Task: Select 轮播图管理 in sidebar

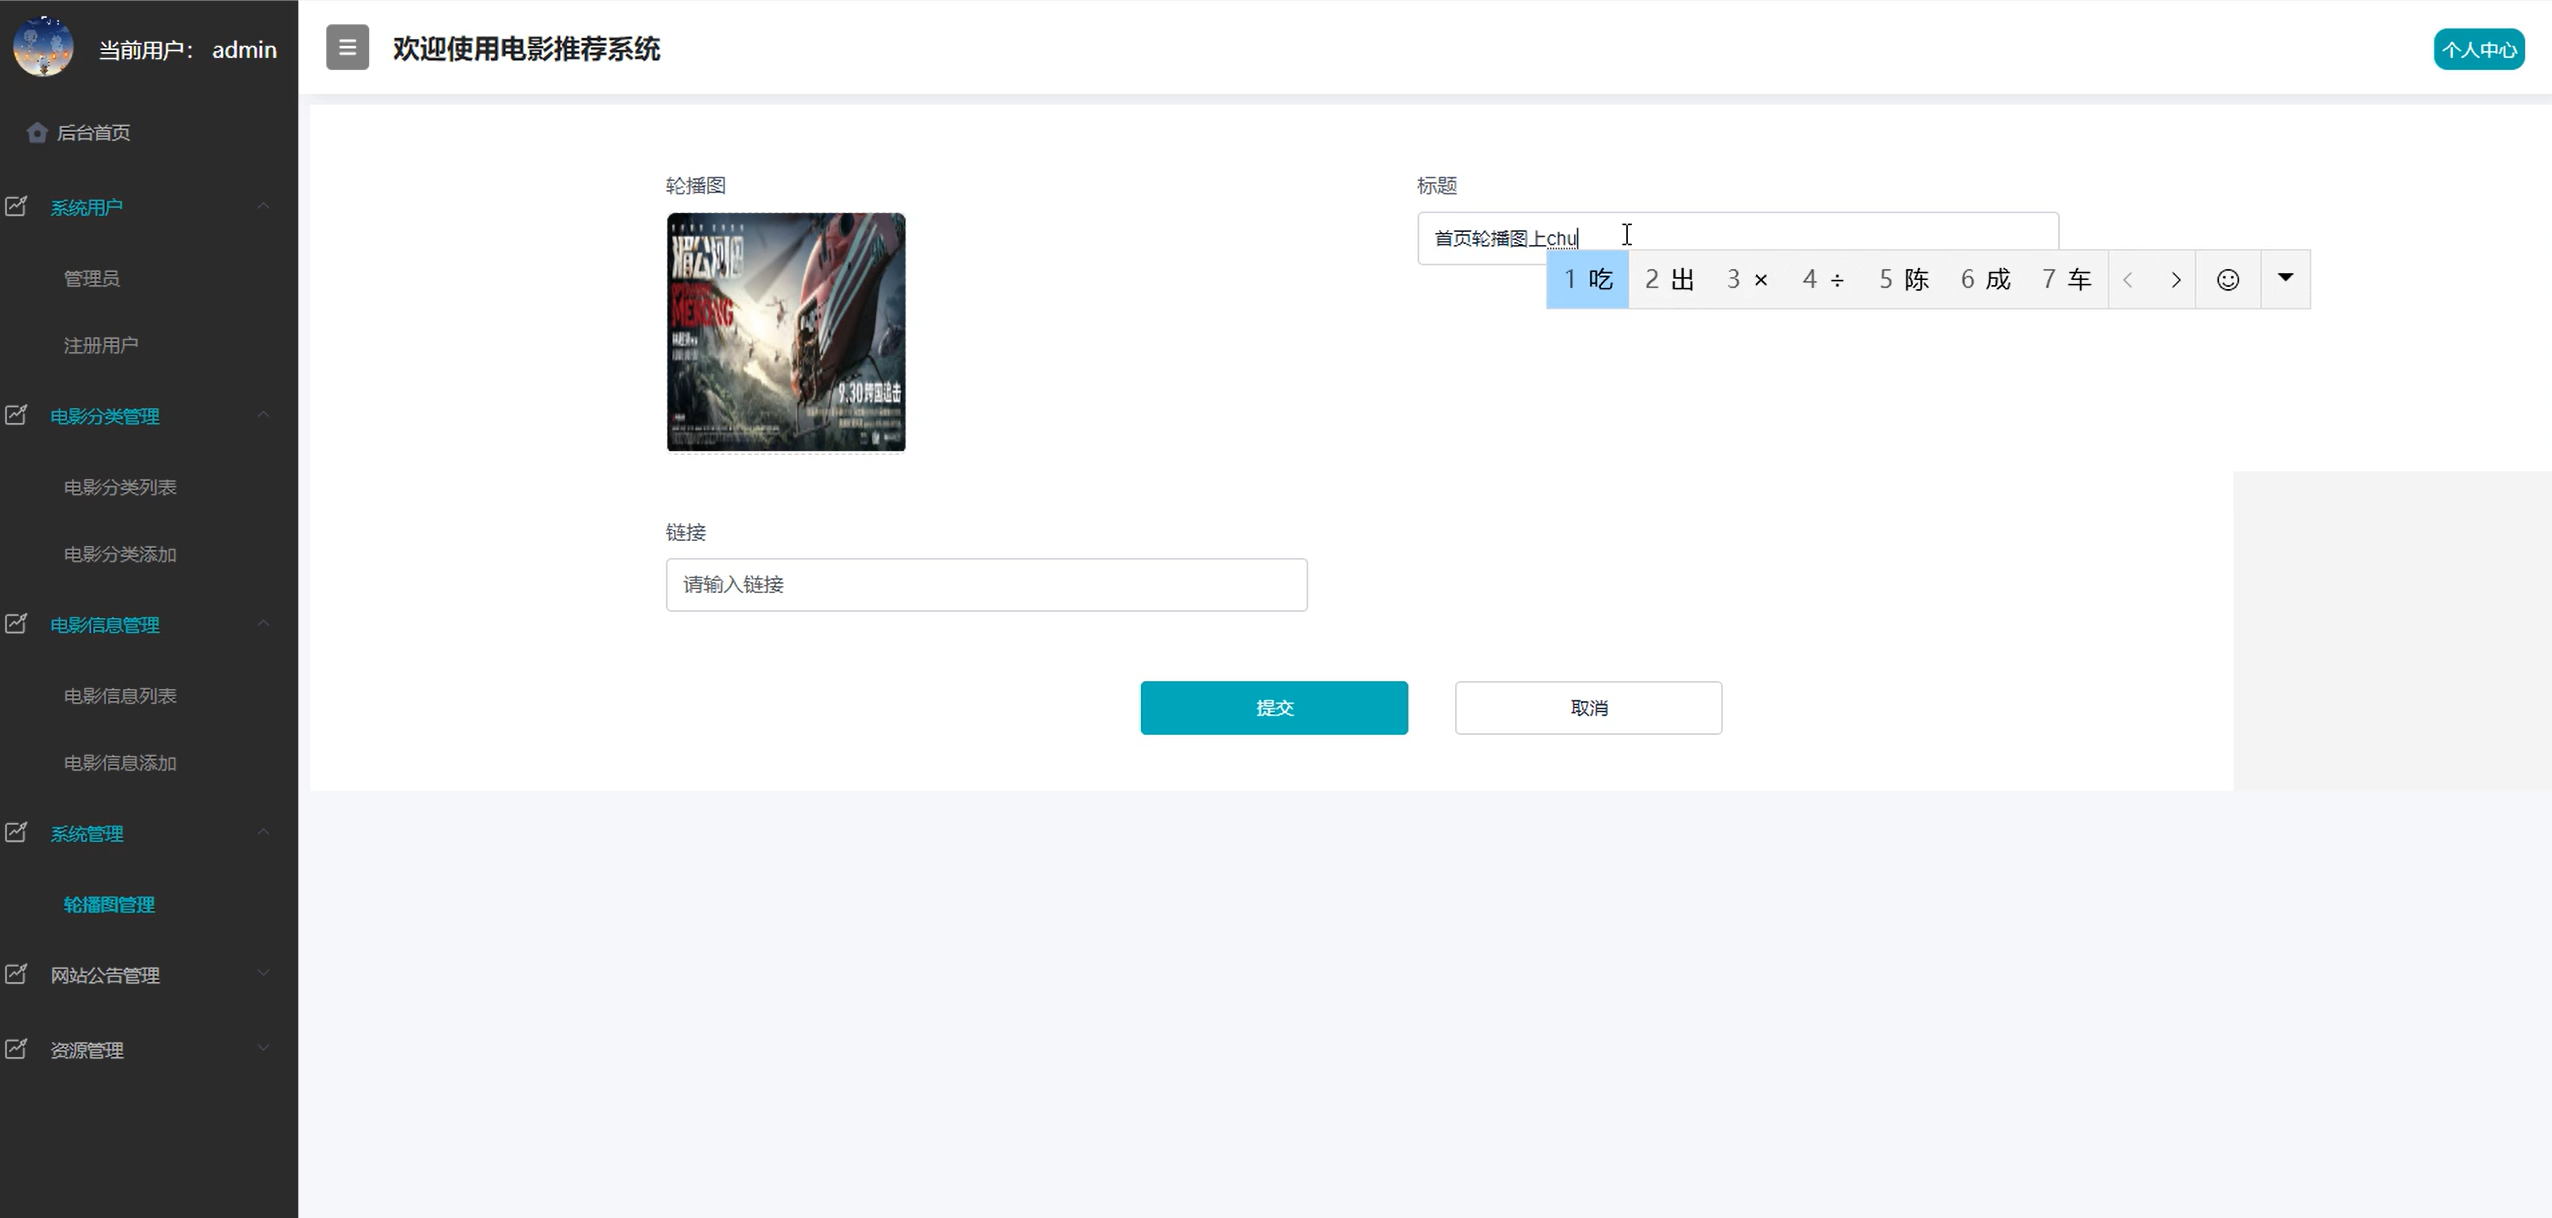Action: (x=109, y=905)
